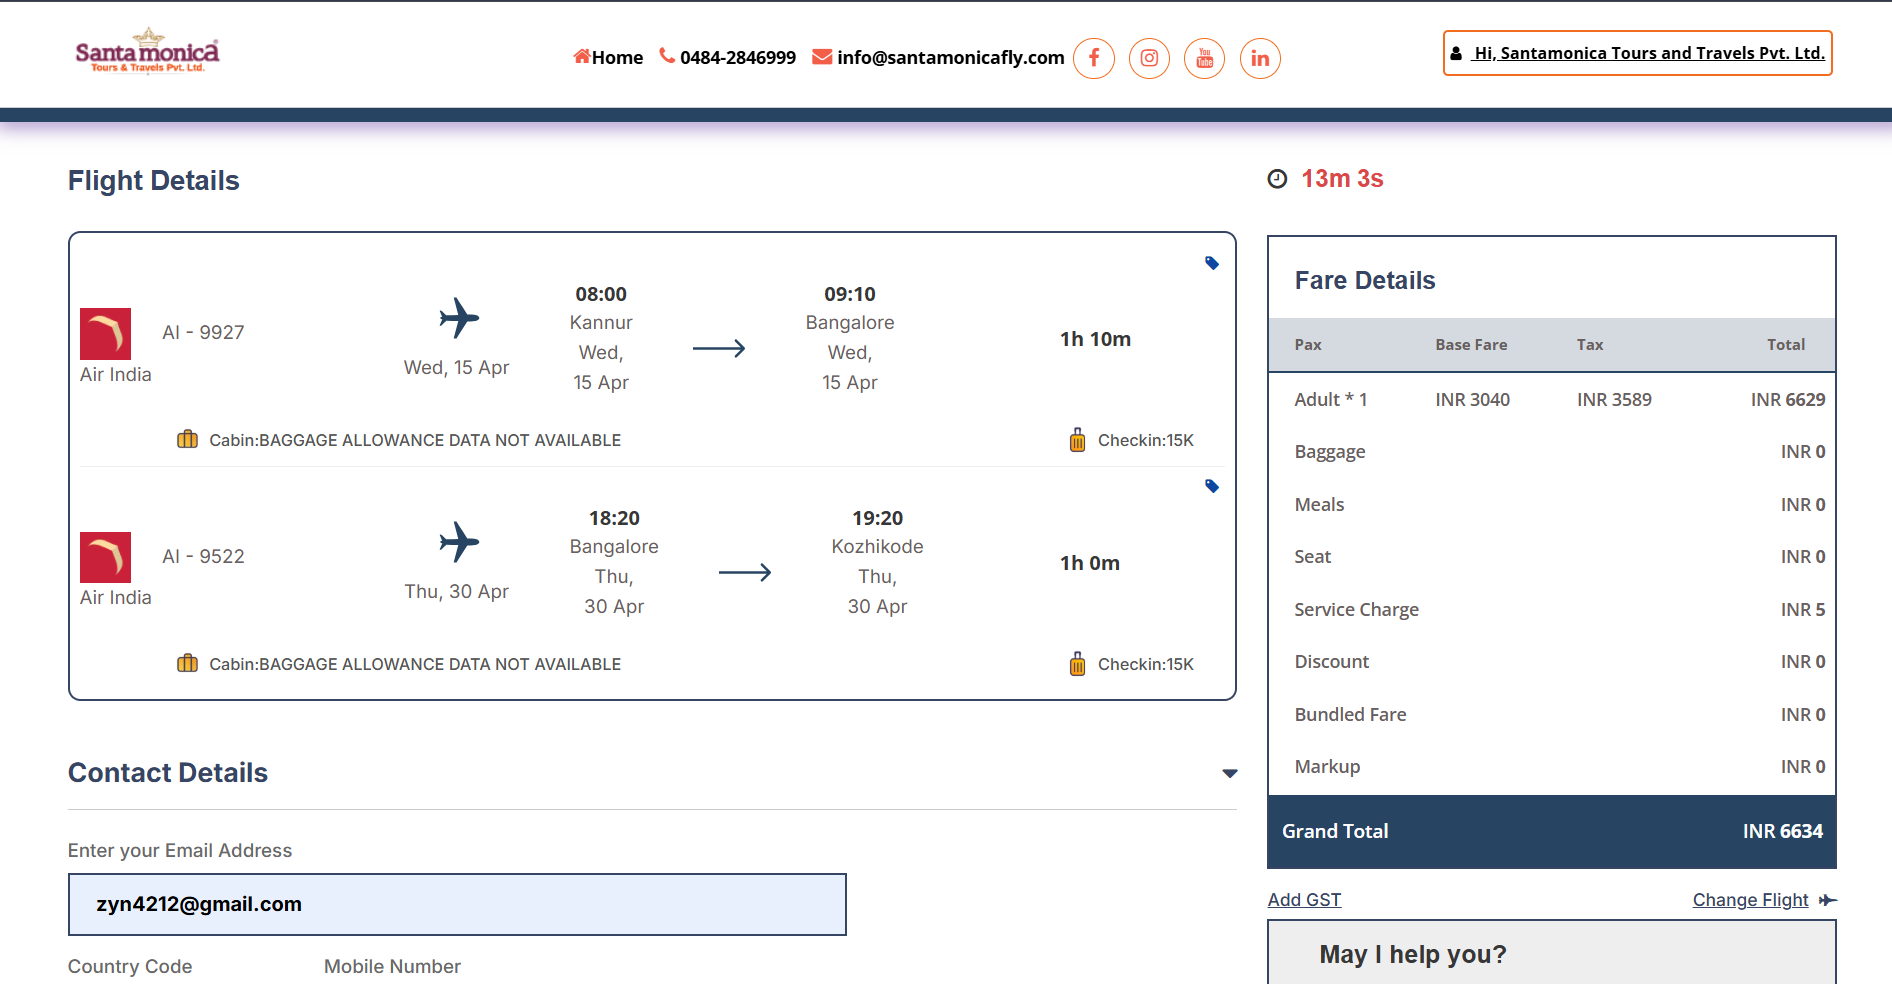This screenshot has height=984, width=1892.
Task: Open Hi, Santamonica Tours and Travels account button
Action: coord(1638,53)
